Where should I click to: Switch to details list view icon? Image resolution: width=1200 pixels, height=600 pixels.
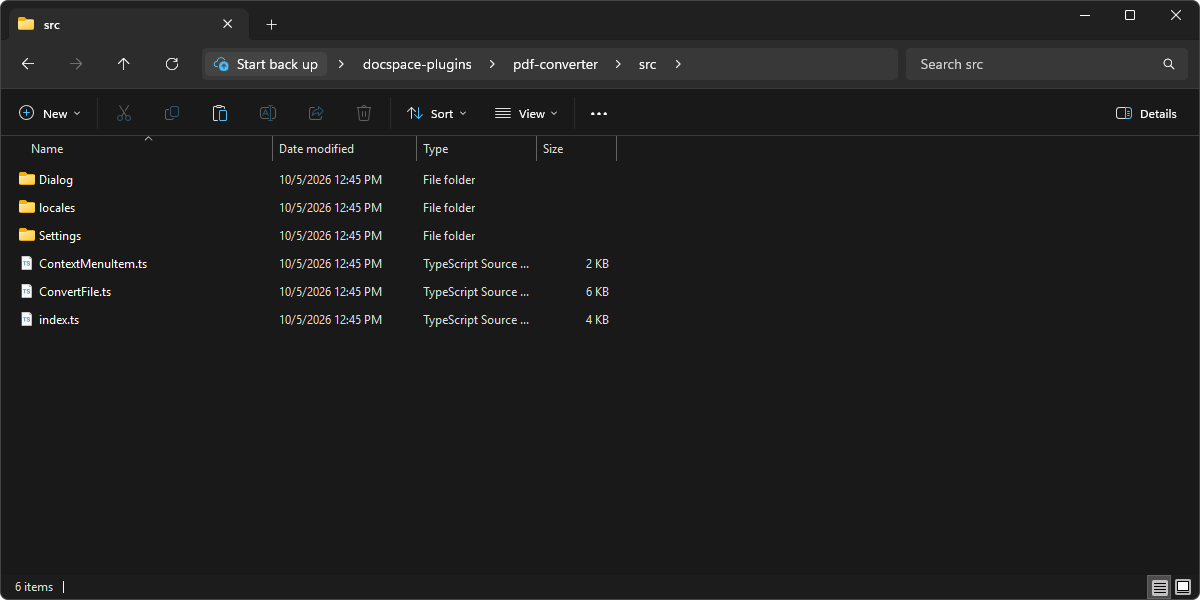coord(1159,587)
